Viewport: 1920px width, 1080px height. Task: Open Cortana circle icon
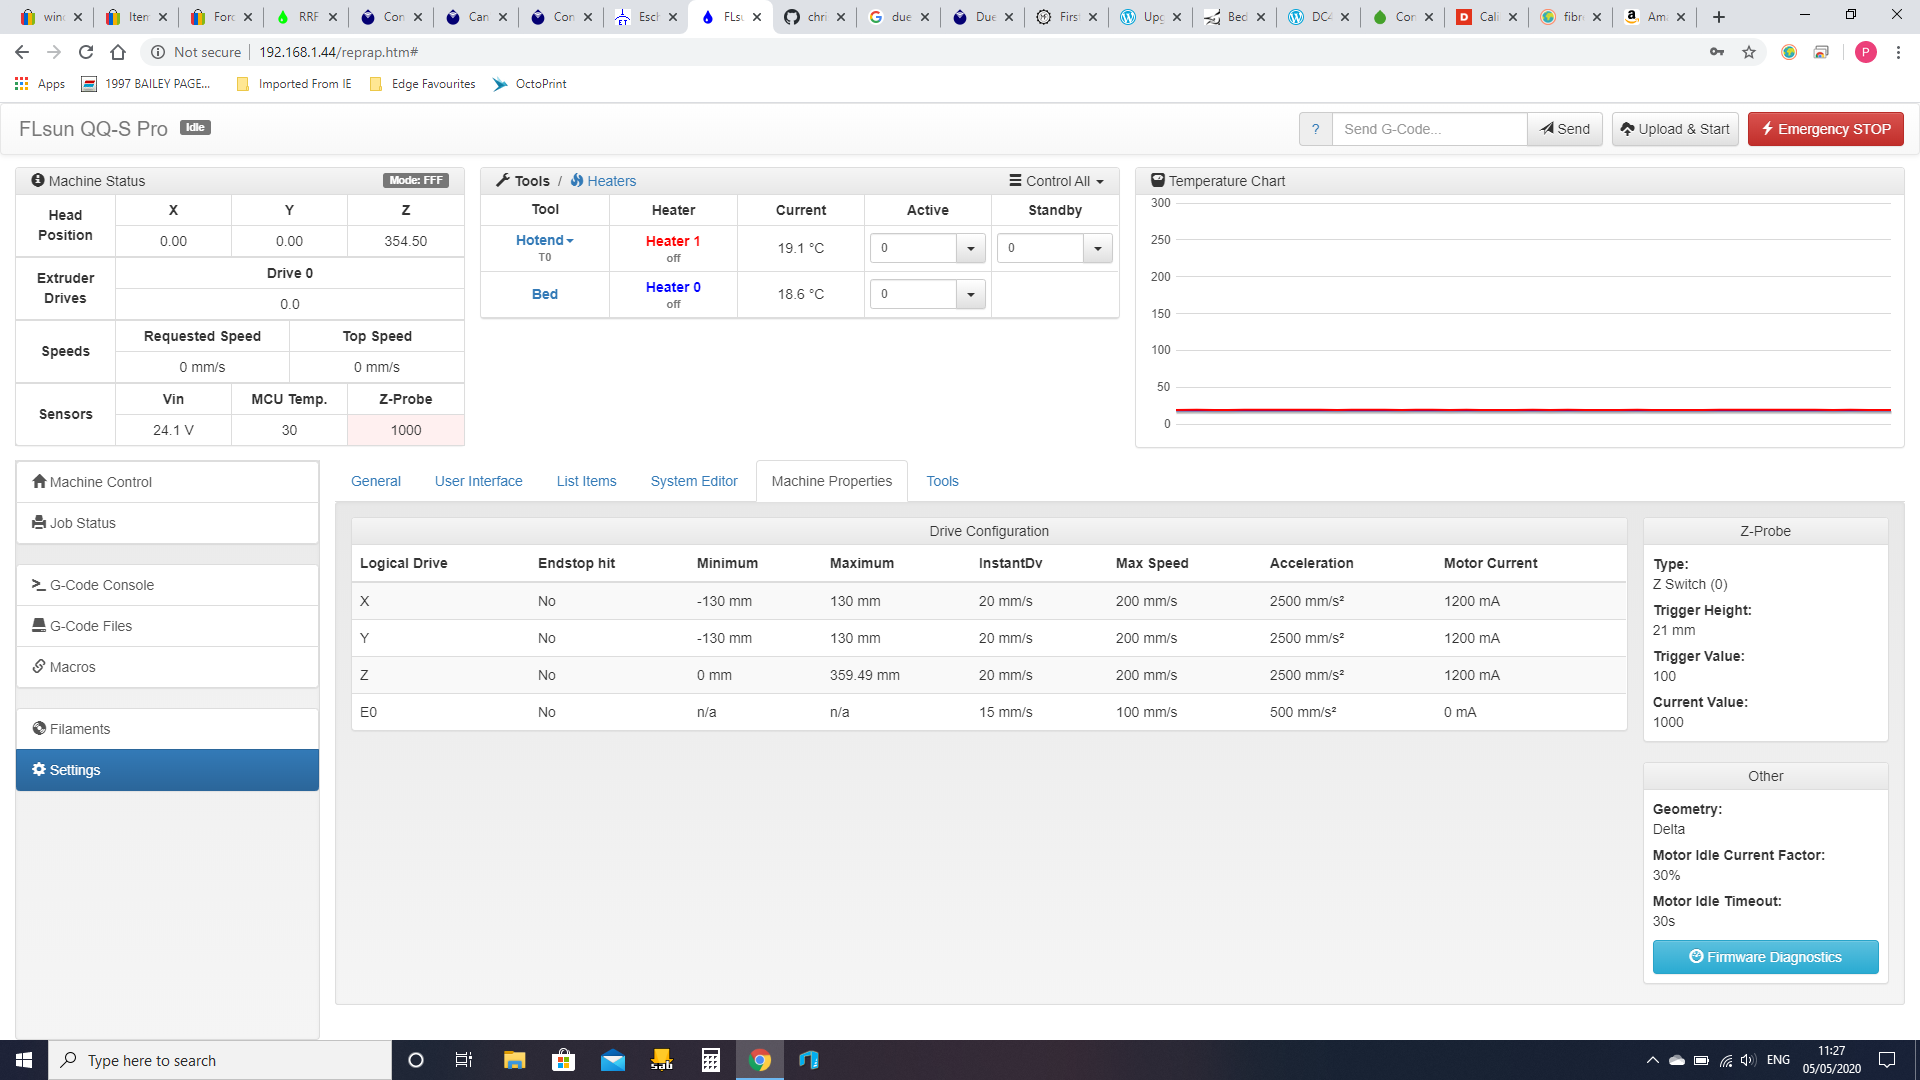pos(416,1060)
